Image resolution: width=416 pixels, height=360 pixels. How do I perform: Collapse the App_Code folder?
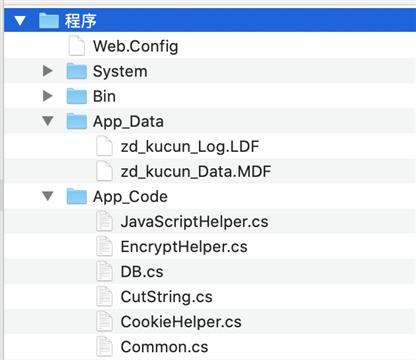click(x=48, y=196)
